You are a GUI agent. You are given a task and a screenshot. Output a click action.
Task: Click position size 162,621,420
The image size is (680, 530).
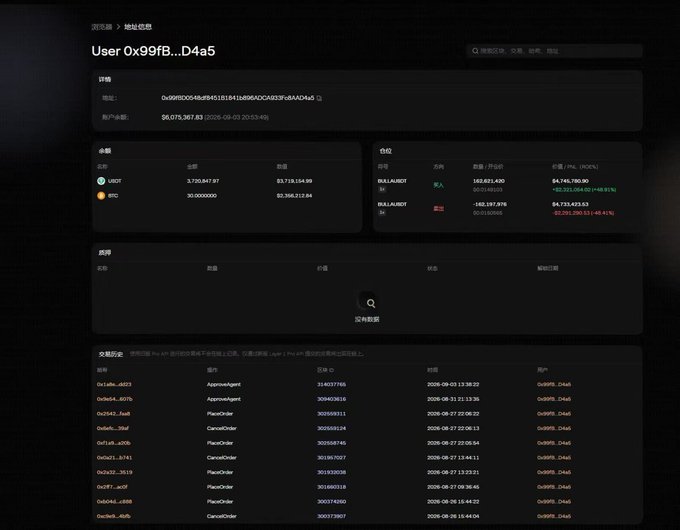click(x=489, y=181)
